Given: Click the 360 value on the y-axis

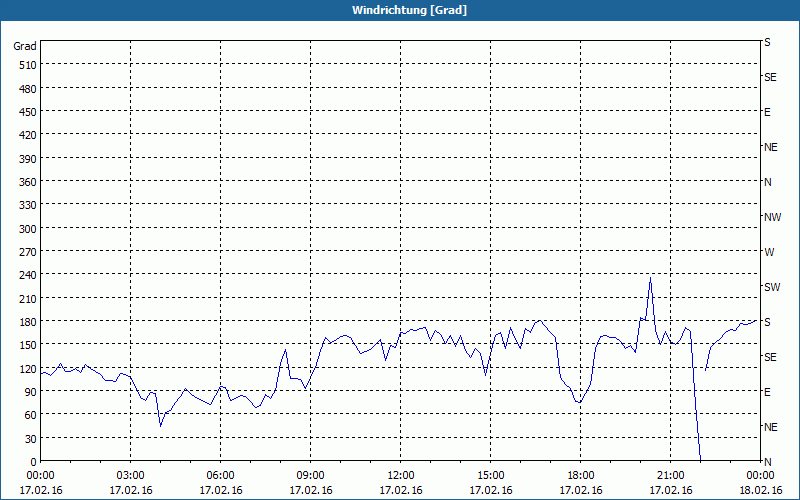Looking at the screenshot, I should (25, 182).
